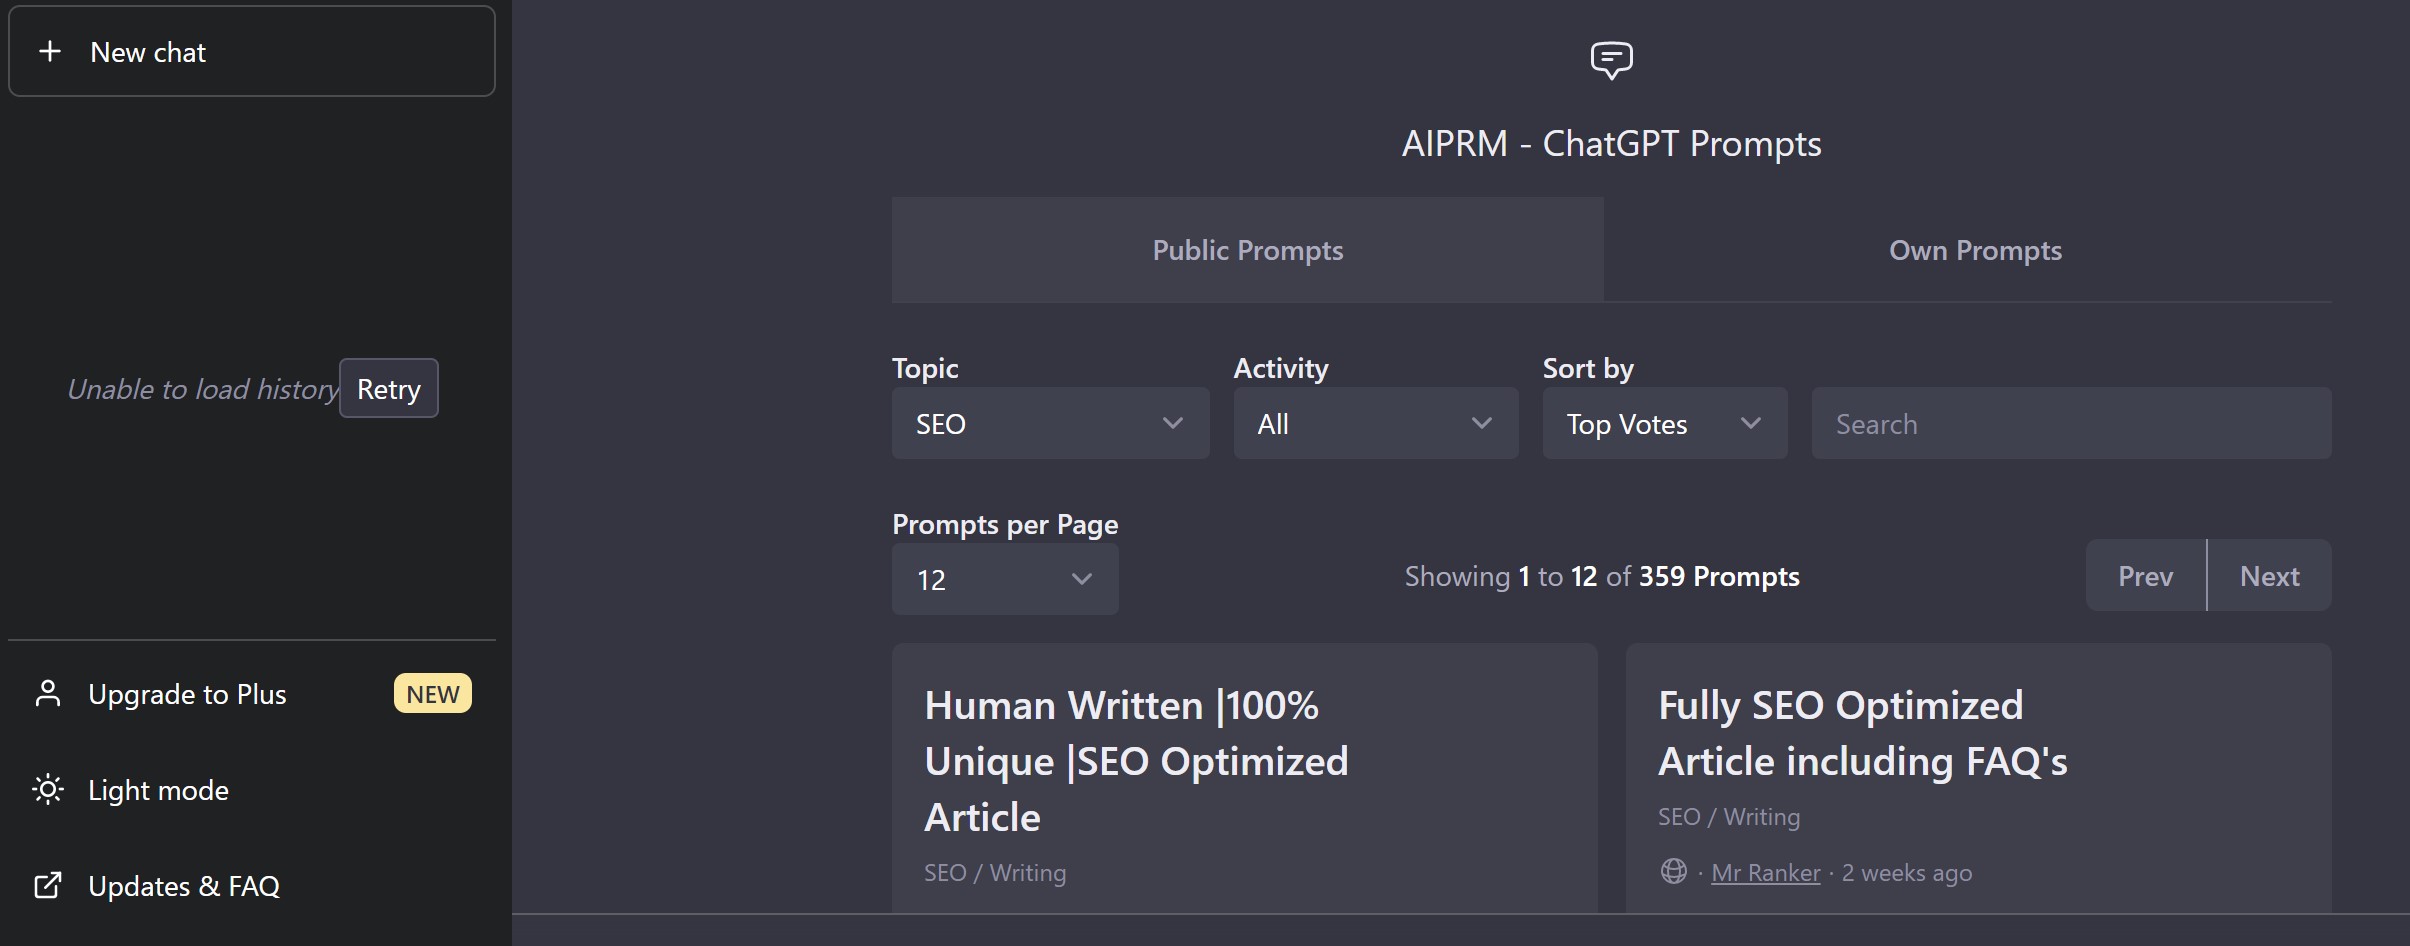Toggle Light mode in the sidebar
2410x946 pixels.
point(158,790)
